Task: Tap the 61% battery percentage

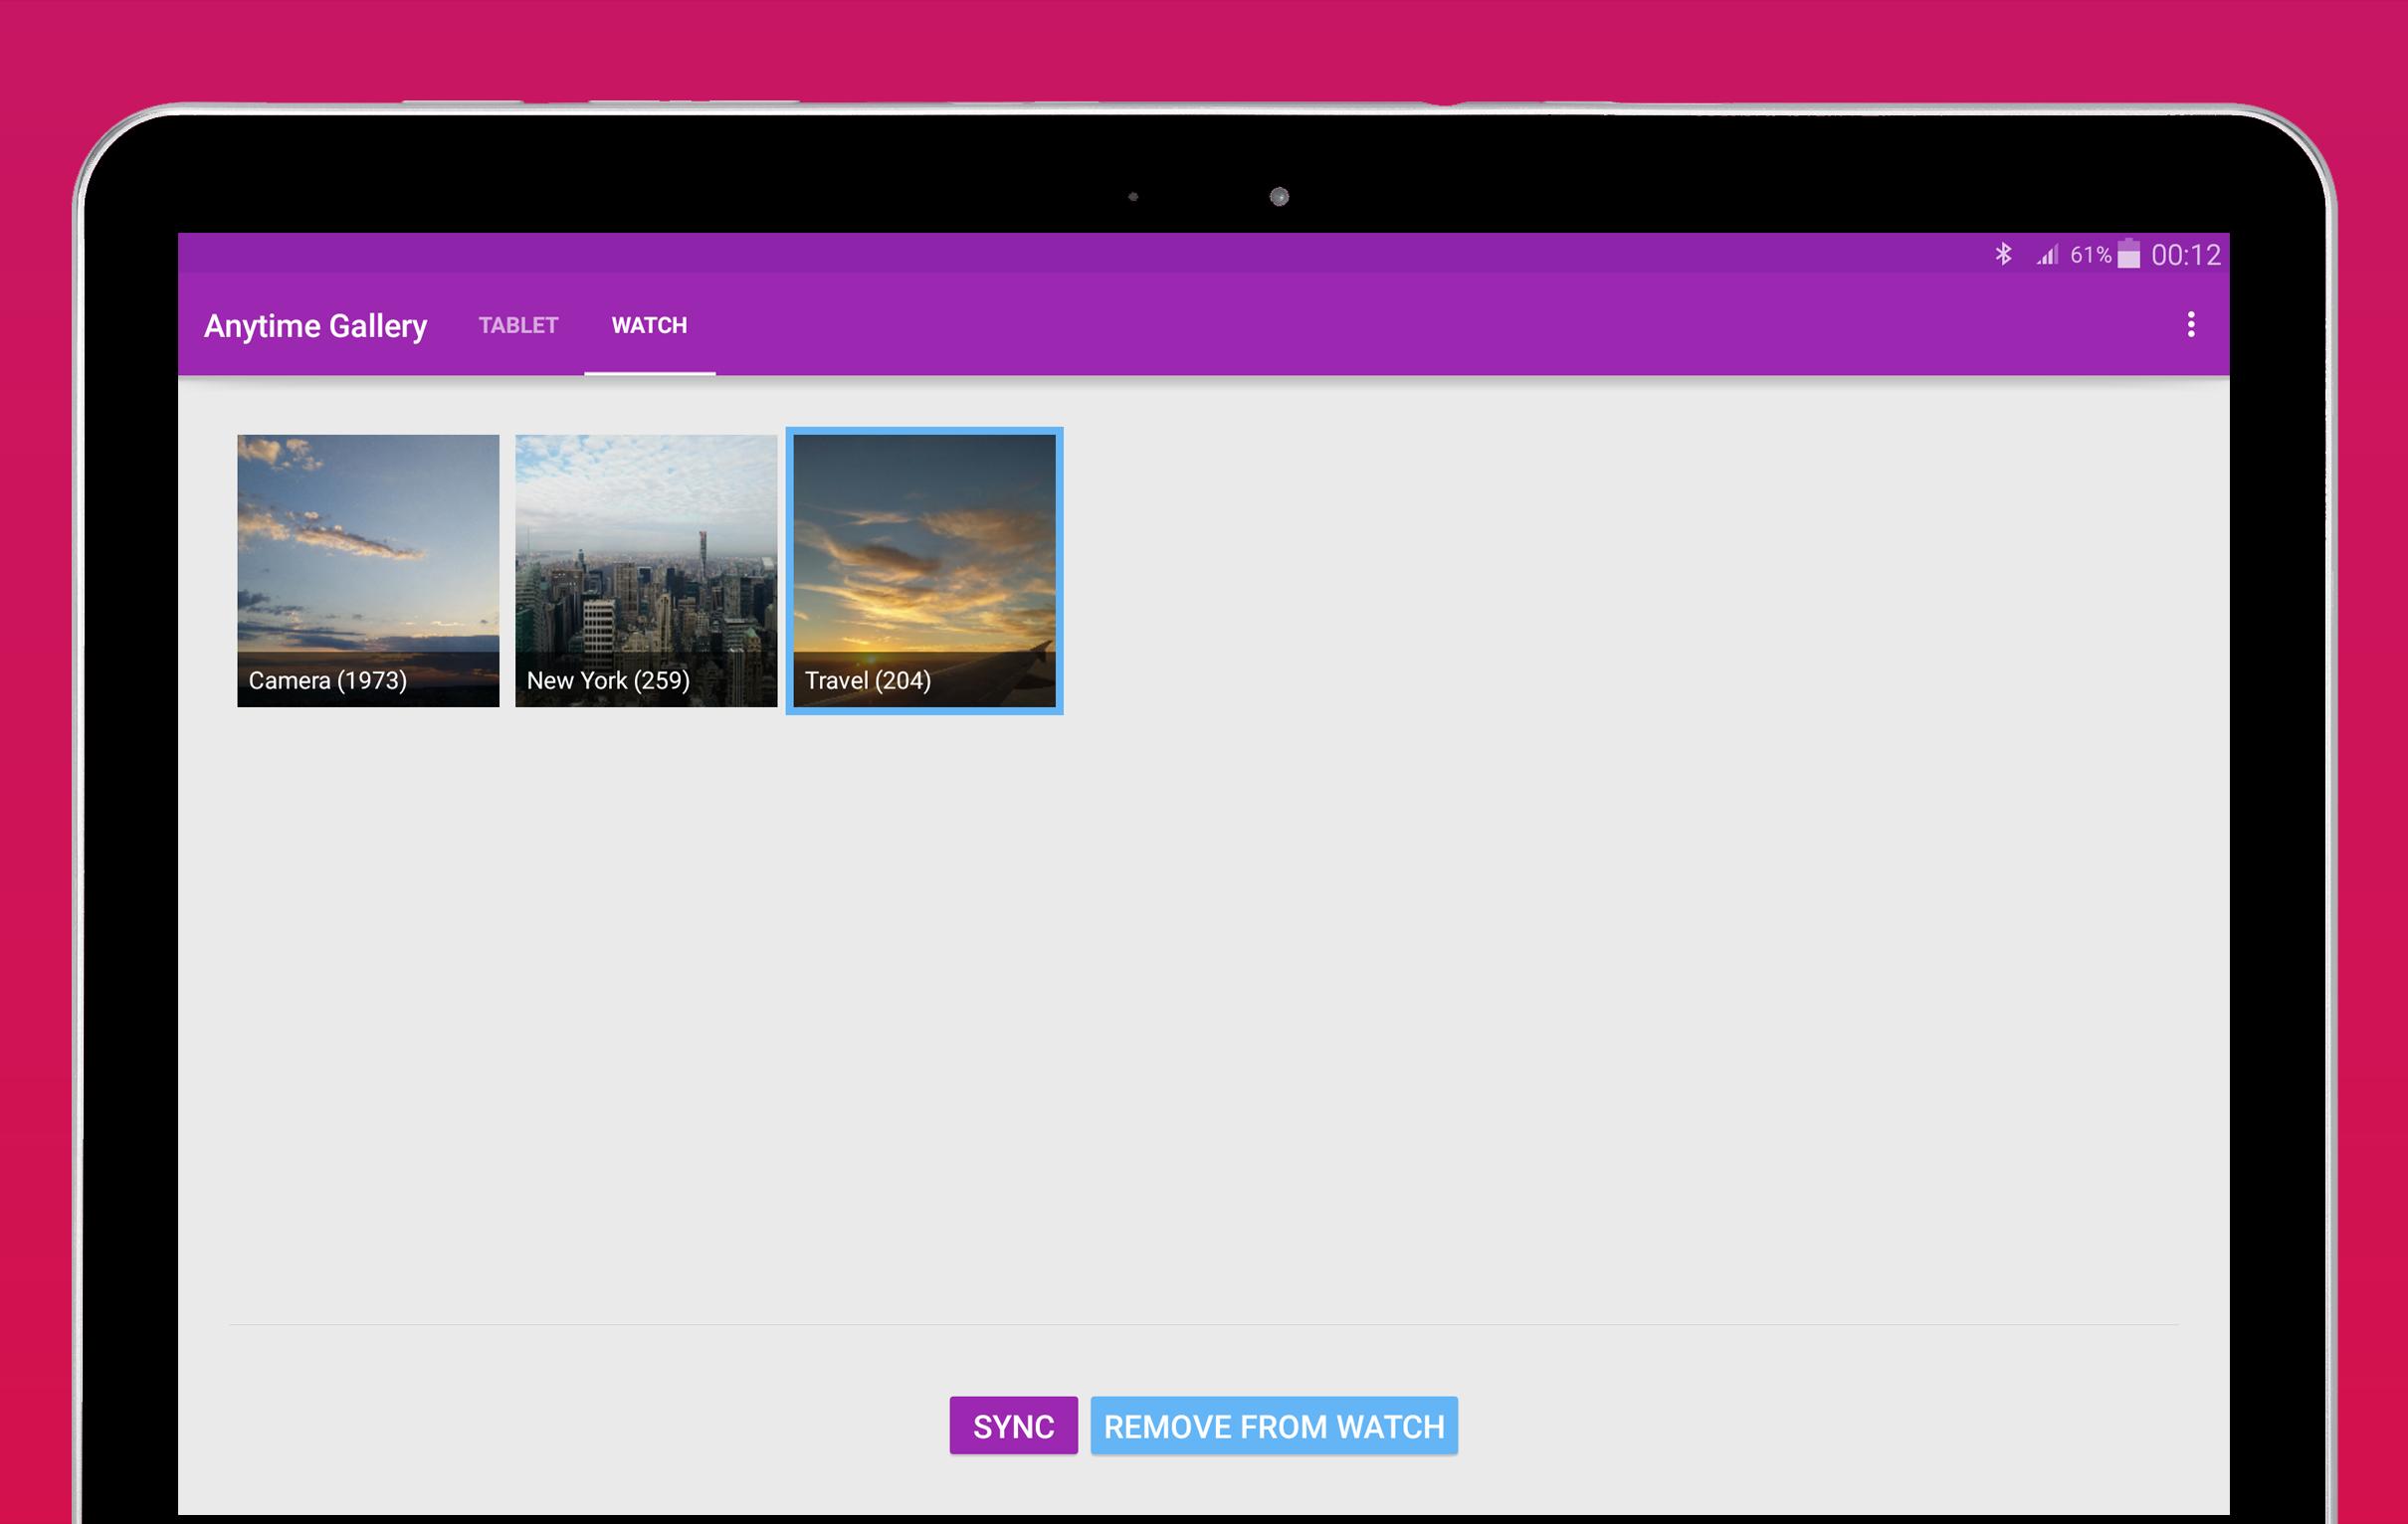Action: [2090, 255]
